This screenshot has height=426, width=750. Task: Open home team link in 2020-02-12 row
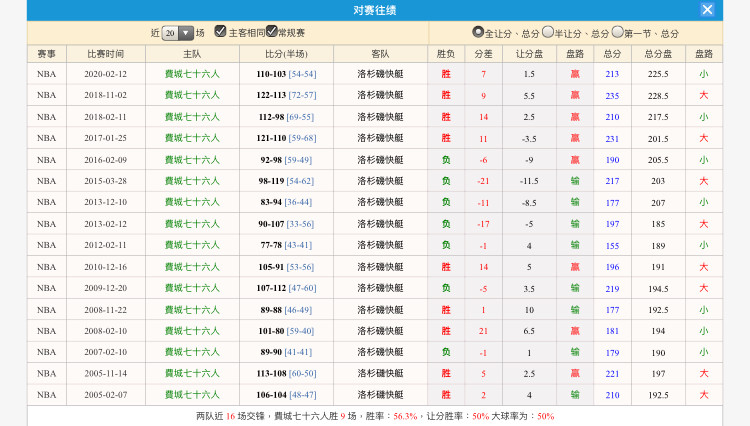[192, 74]
